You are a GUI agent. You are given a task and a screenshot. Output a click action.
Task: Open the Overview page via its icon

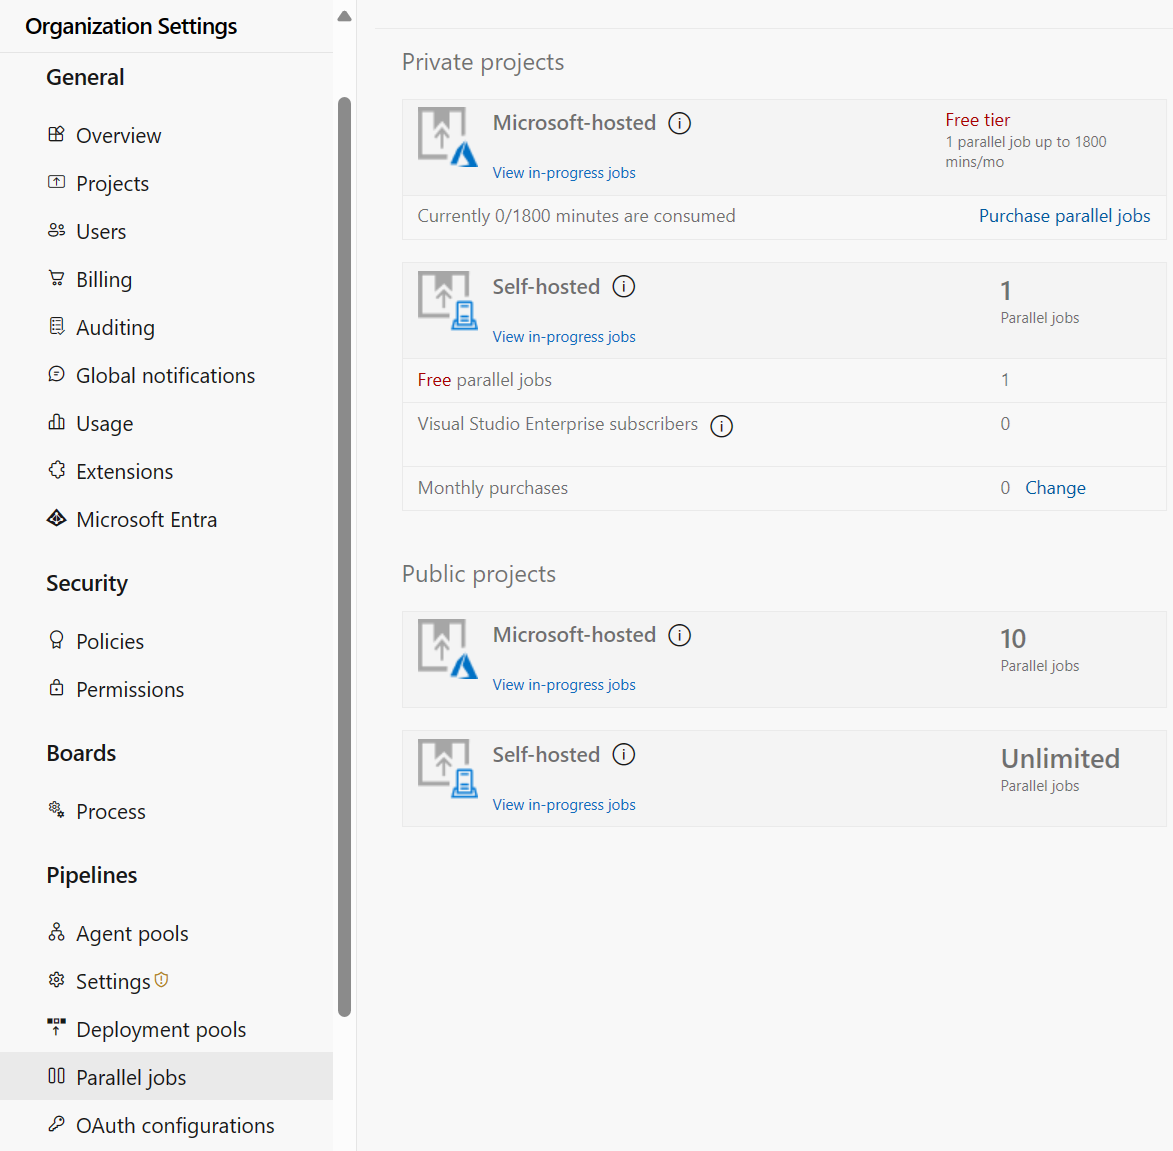(x=57, y=135)
